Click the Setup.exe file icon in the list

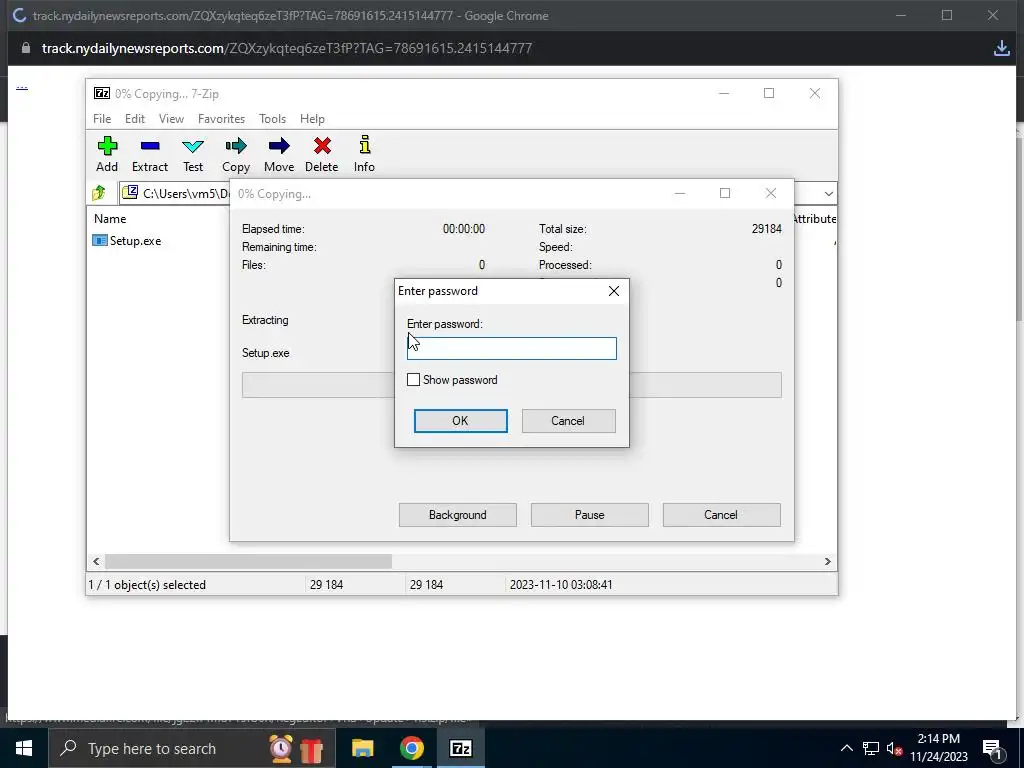click(x=100, y=240)
